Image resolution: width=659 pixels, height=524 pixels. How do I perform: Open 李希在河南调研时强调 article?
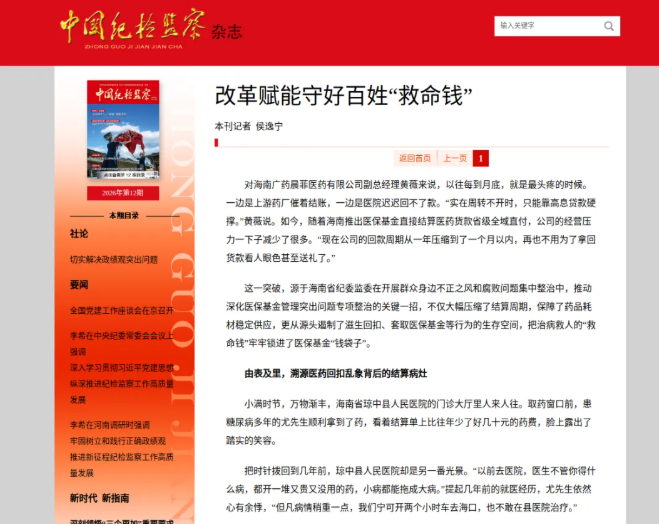pos(110,425)
